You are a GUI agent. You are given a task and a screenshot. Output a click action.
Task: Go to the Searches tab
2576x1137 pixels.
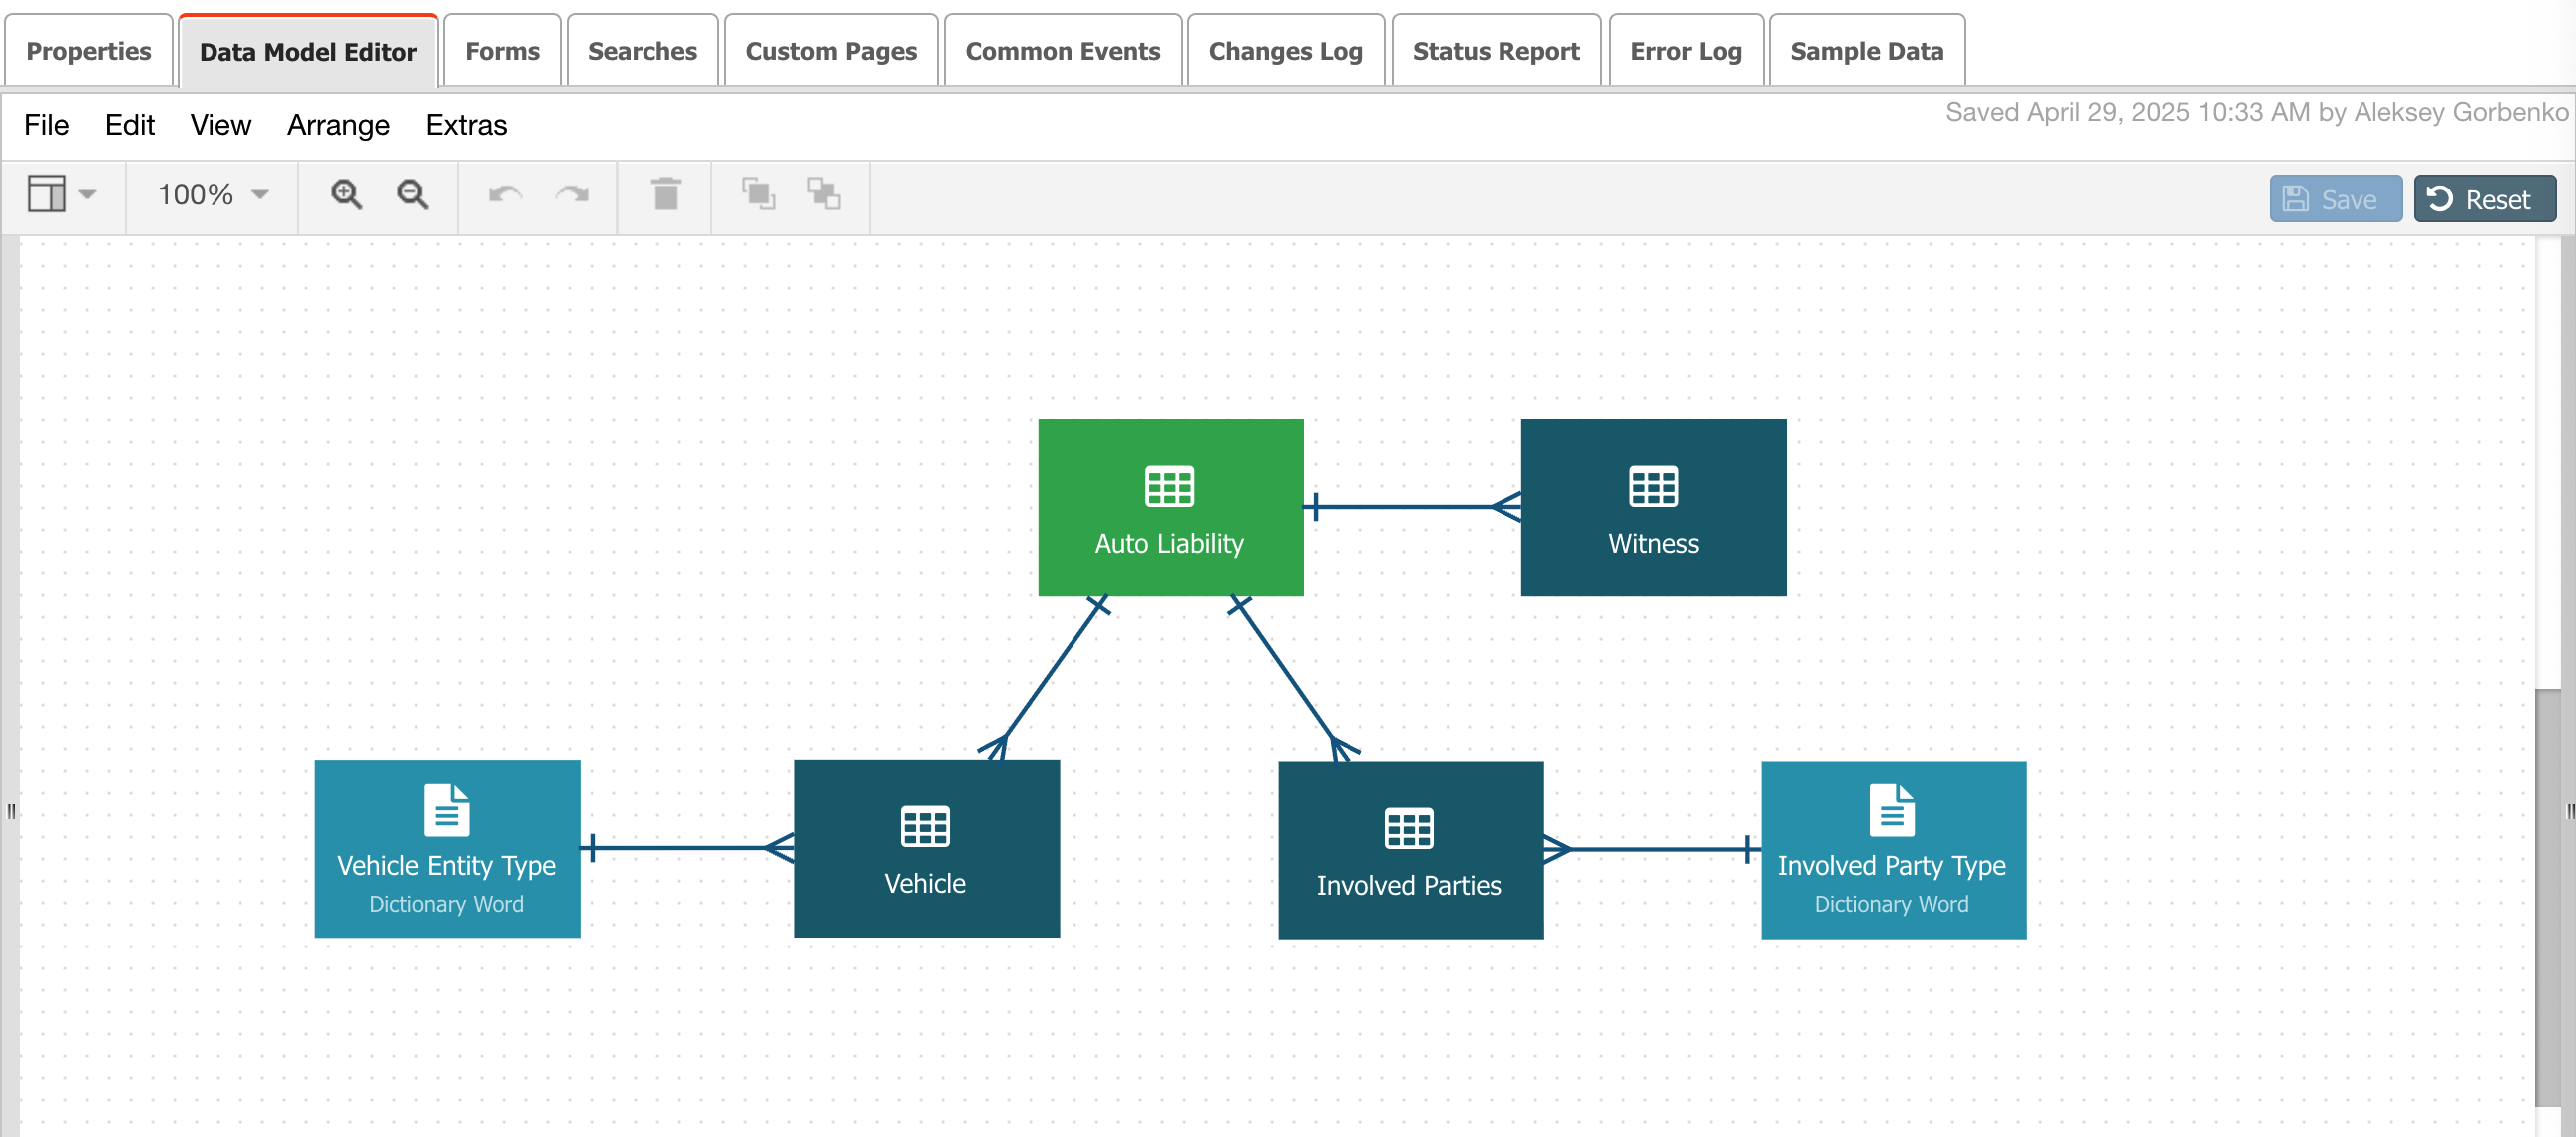(x=642, y=51)
